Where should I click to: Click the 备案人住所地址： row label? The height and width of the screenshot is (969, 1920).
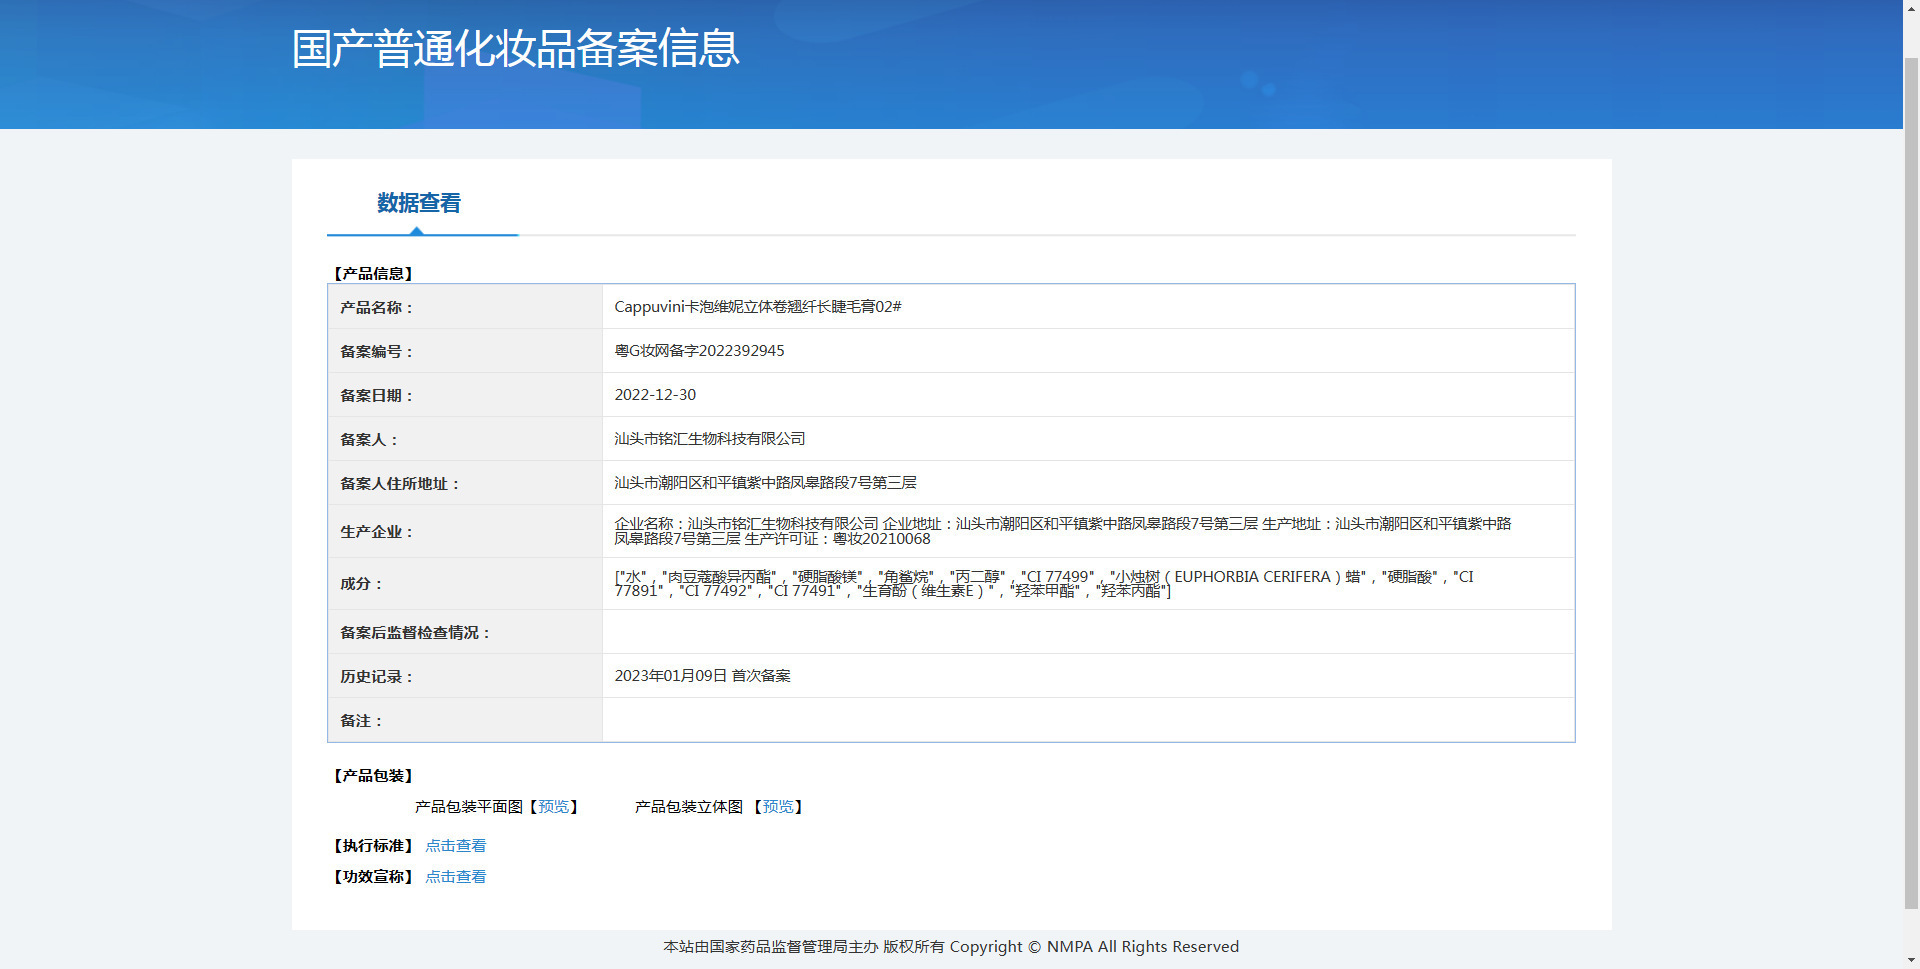(400, 483)
